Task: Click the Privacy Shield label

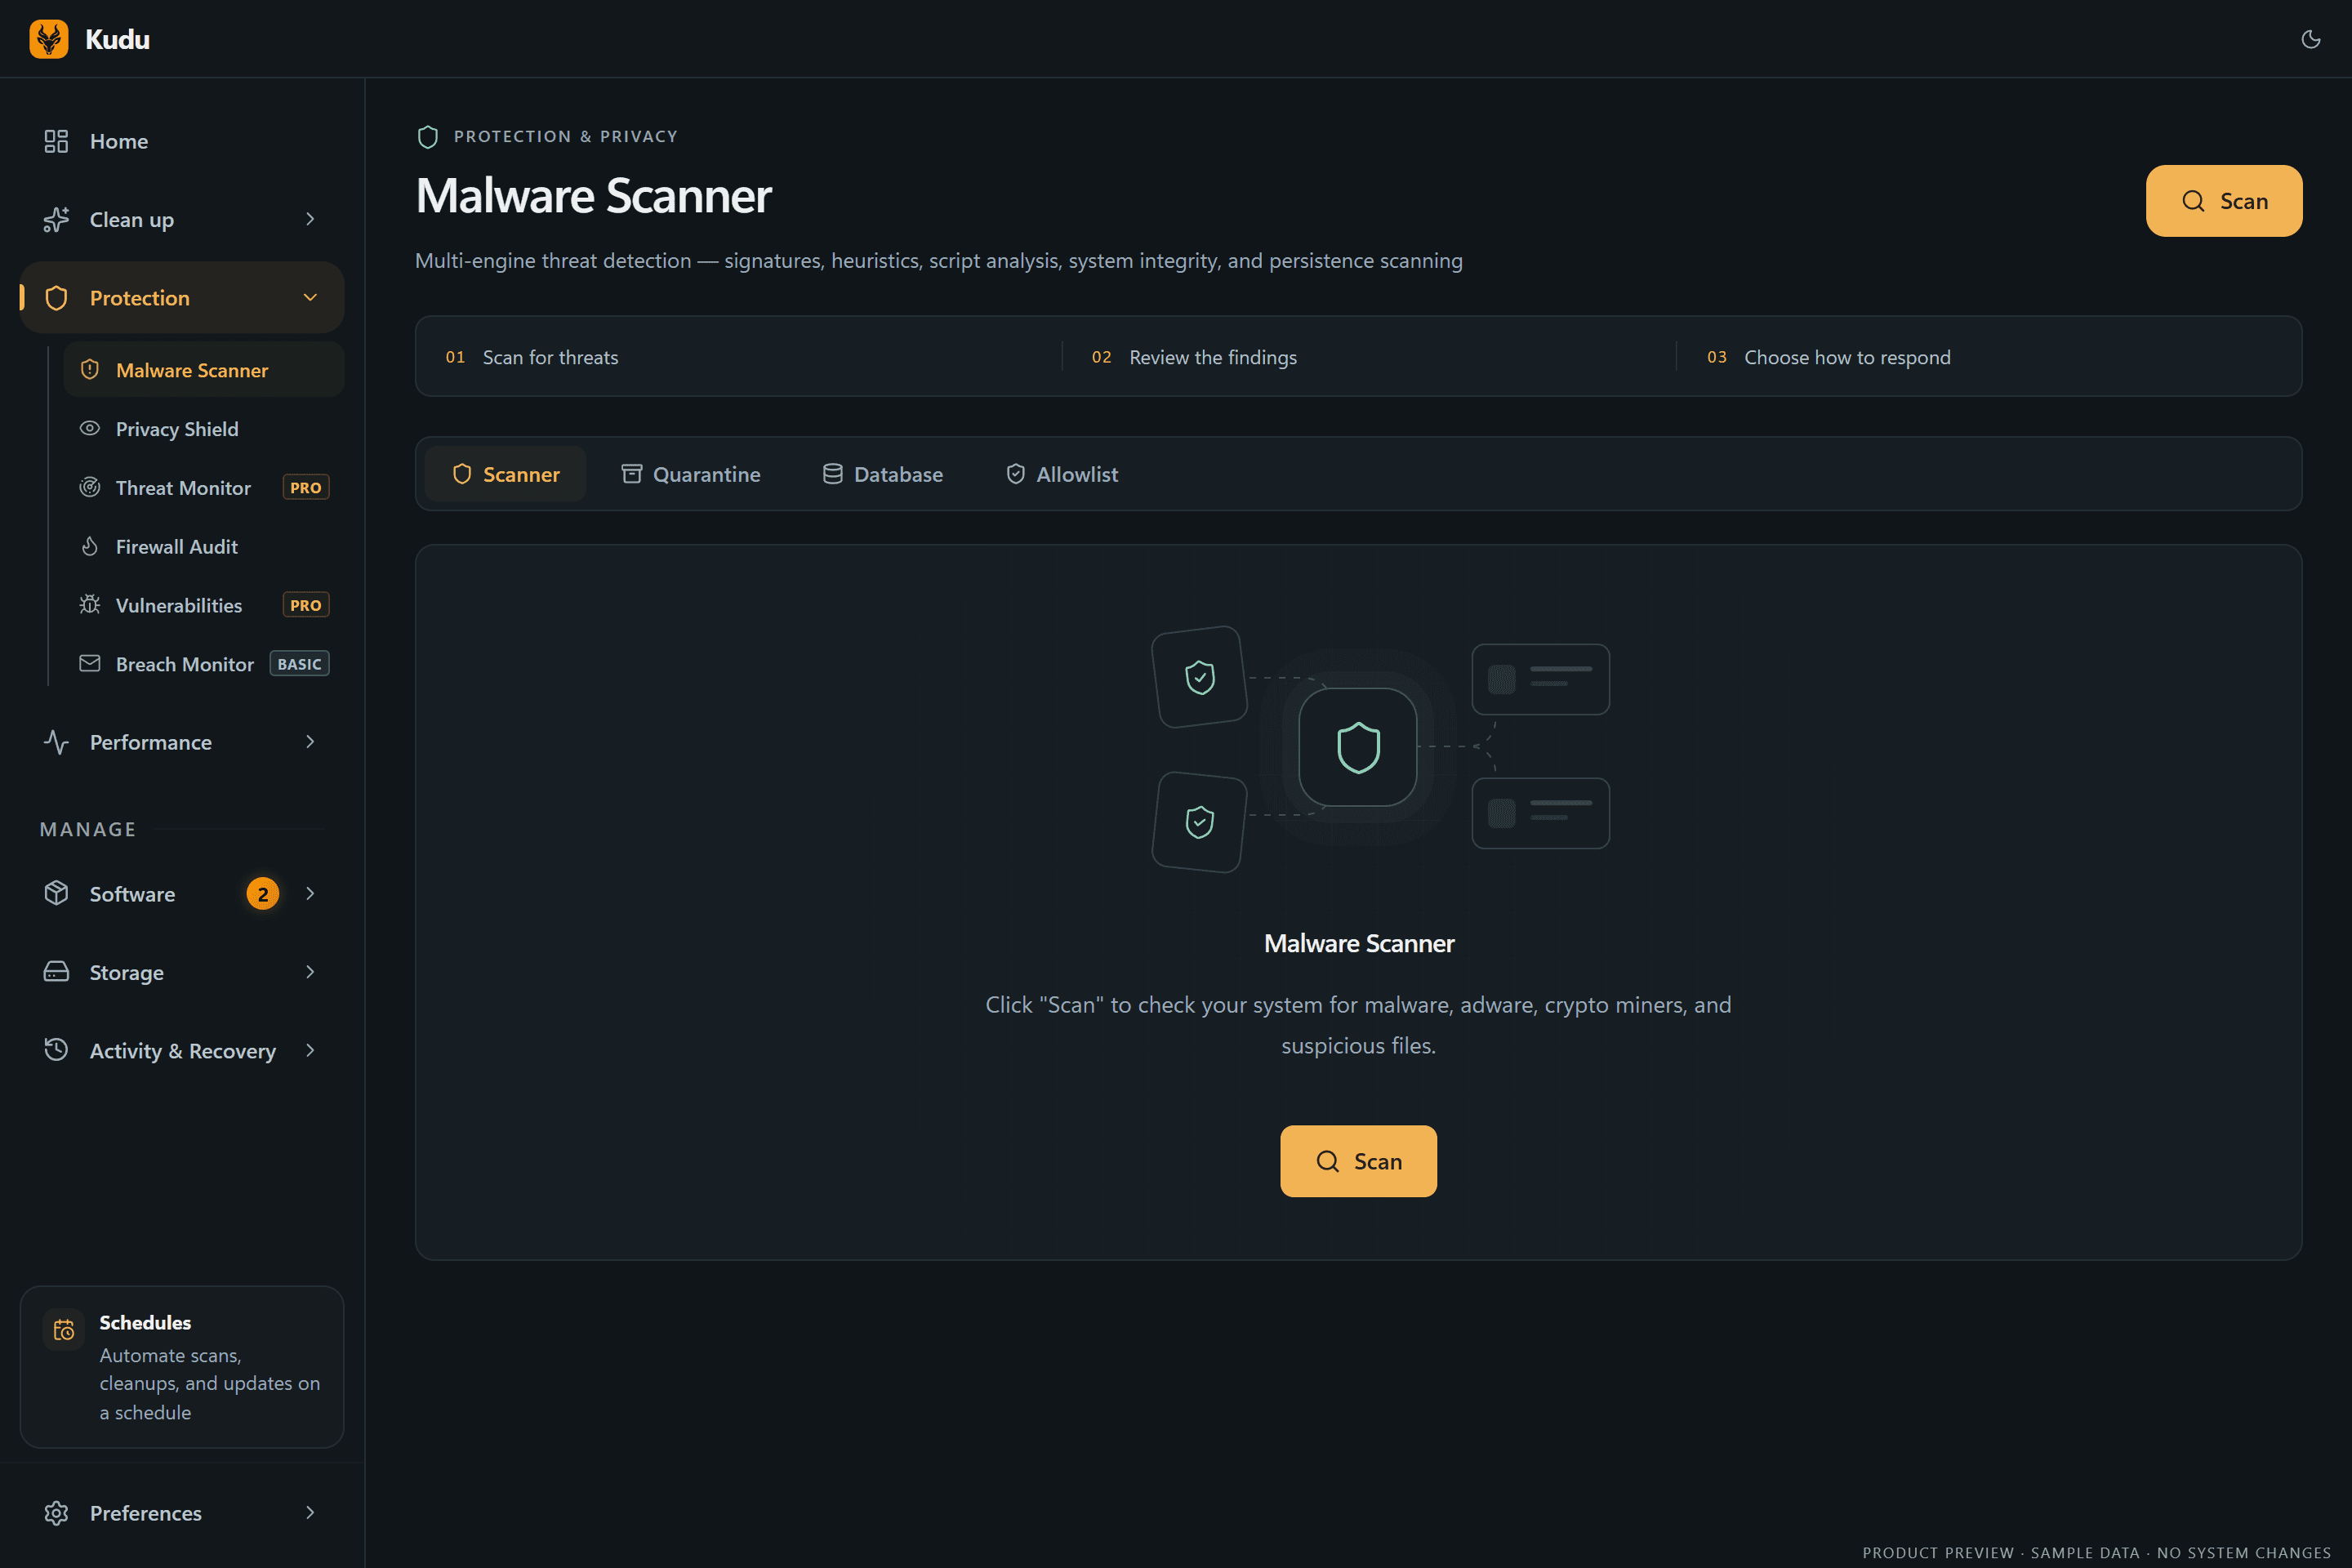Action: point(177,429)
